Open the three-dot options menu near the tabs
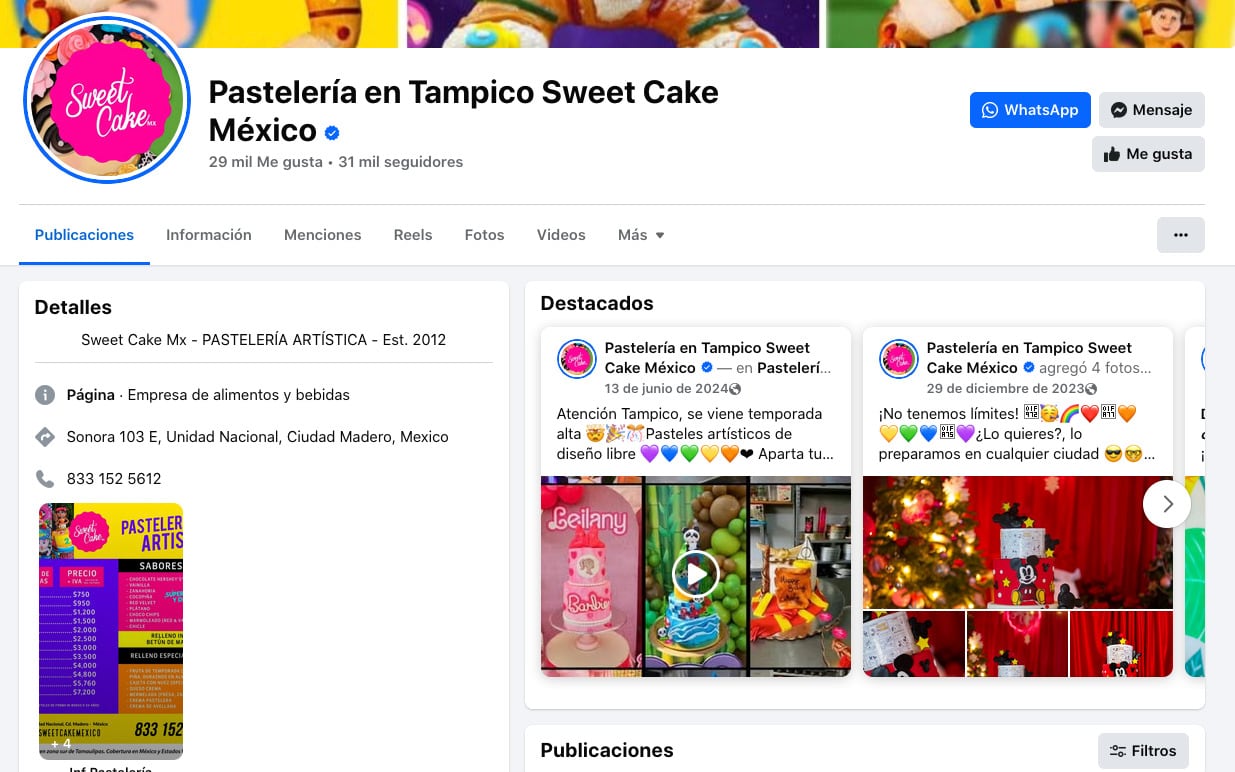 point(1180,234)
